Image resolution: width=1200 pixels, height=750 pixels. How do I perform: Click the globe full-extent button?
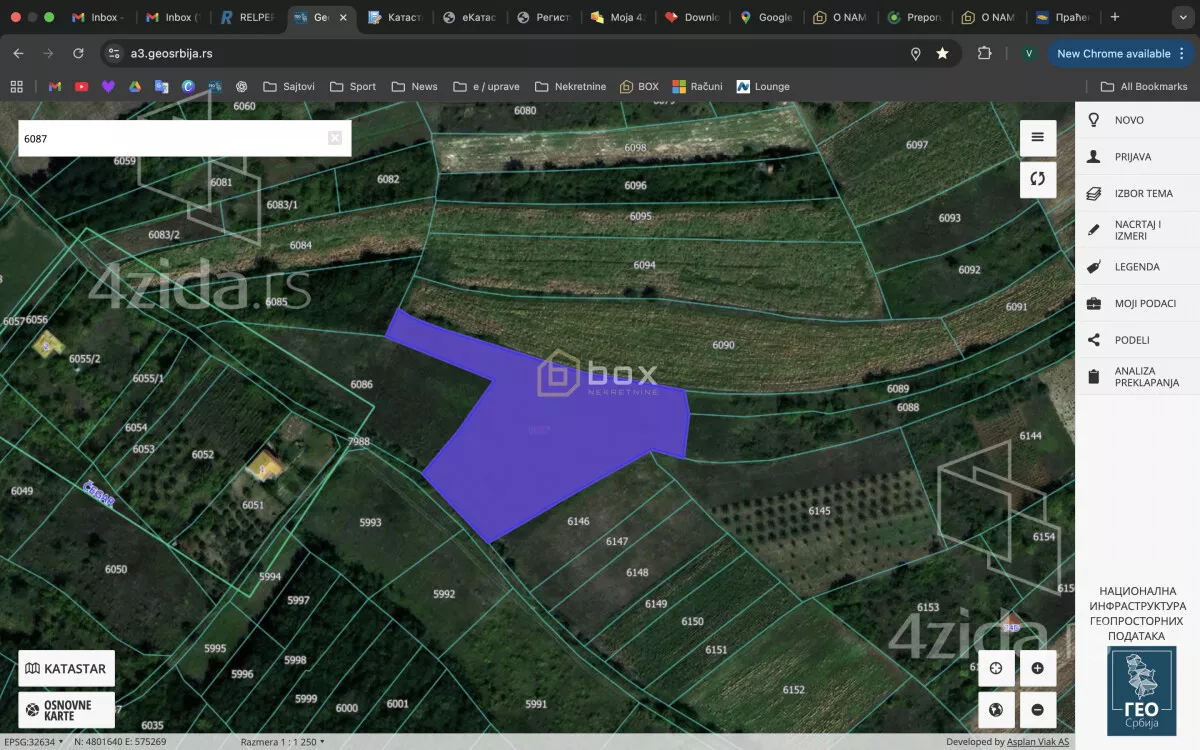click(996, 710)
